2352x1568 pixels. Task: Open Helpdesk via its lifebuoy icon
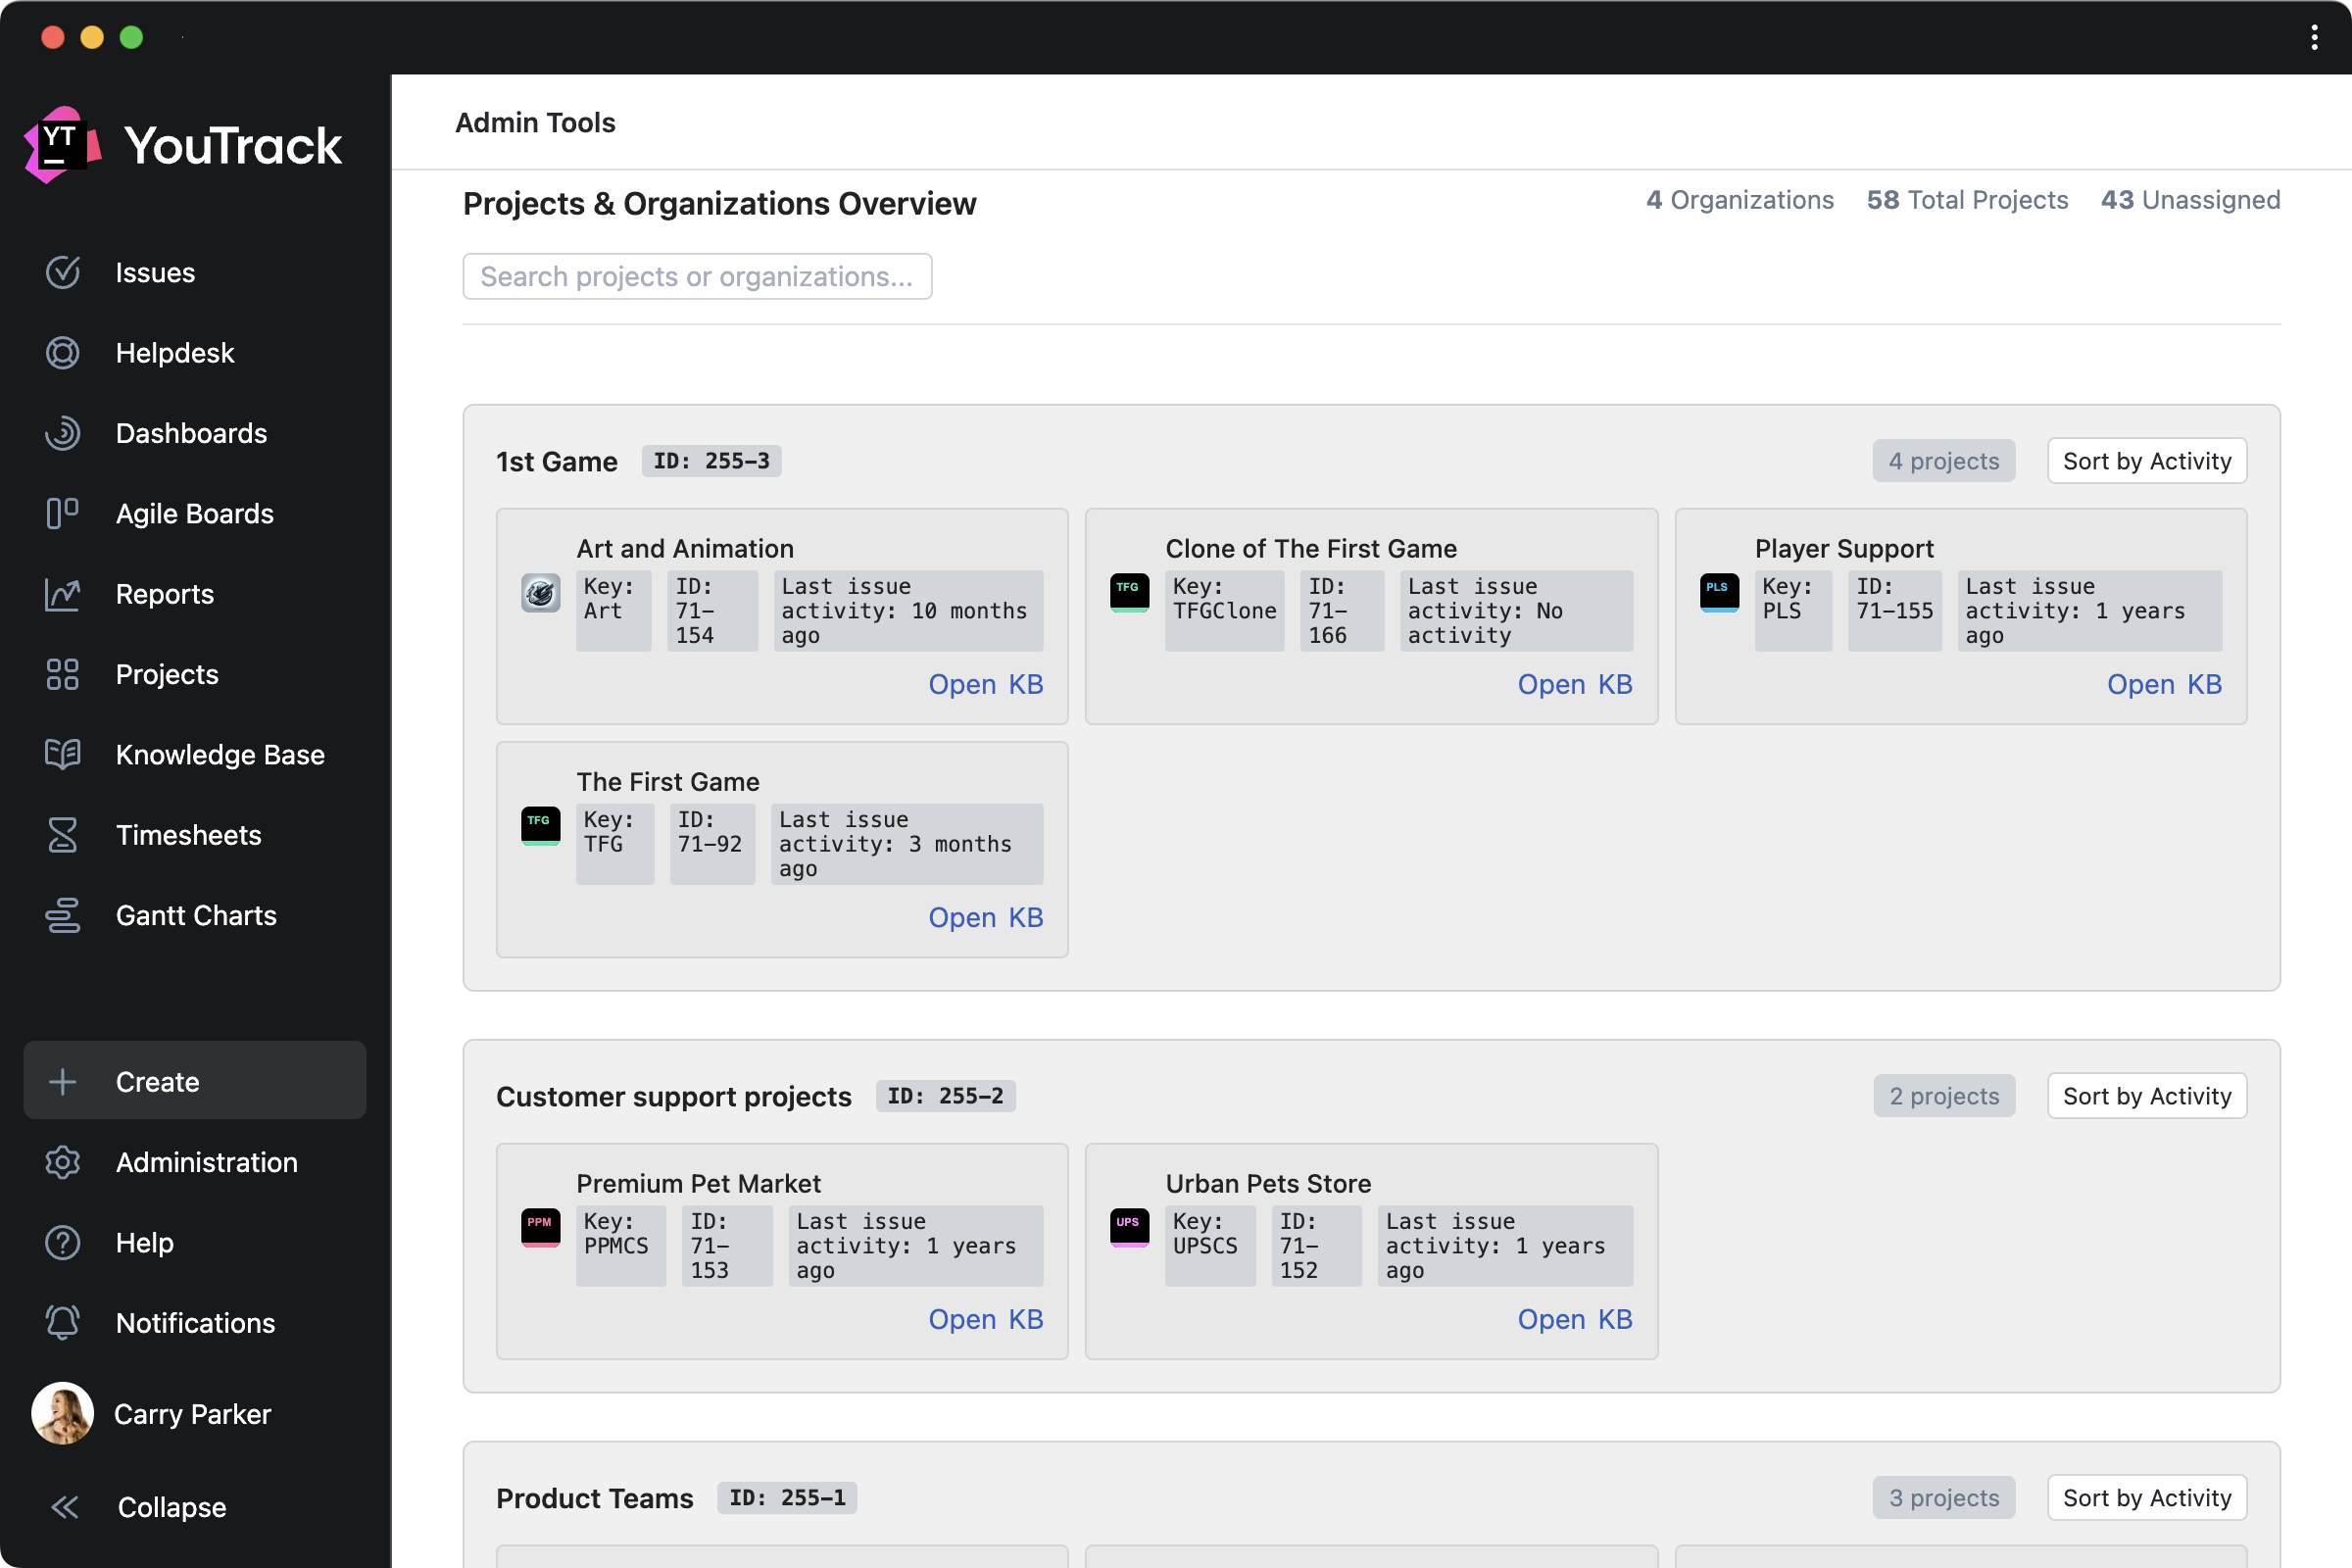click(62, 353)
